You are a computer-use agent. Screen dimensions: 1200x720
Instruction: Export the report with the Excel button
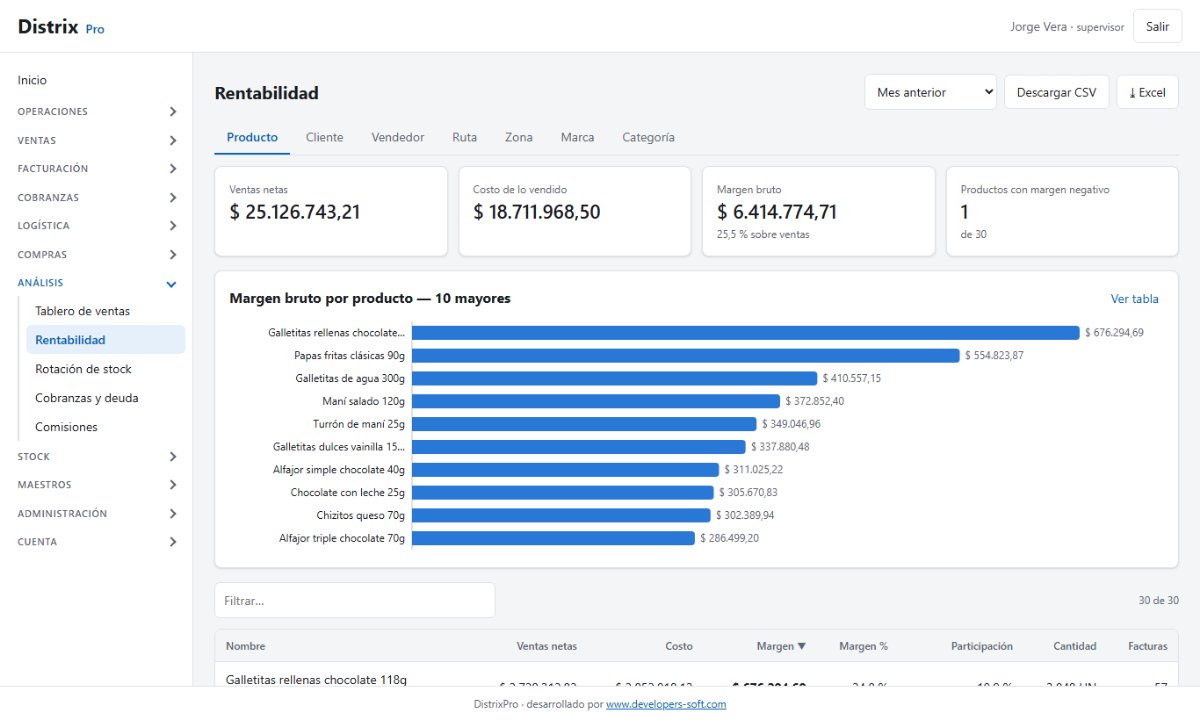[1147, 92]
